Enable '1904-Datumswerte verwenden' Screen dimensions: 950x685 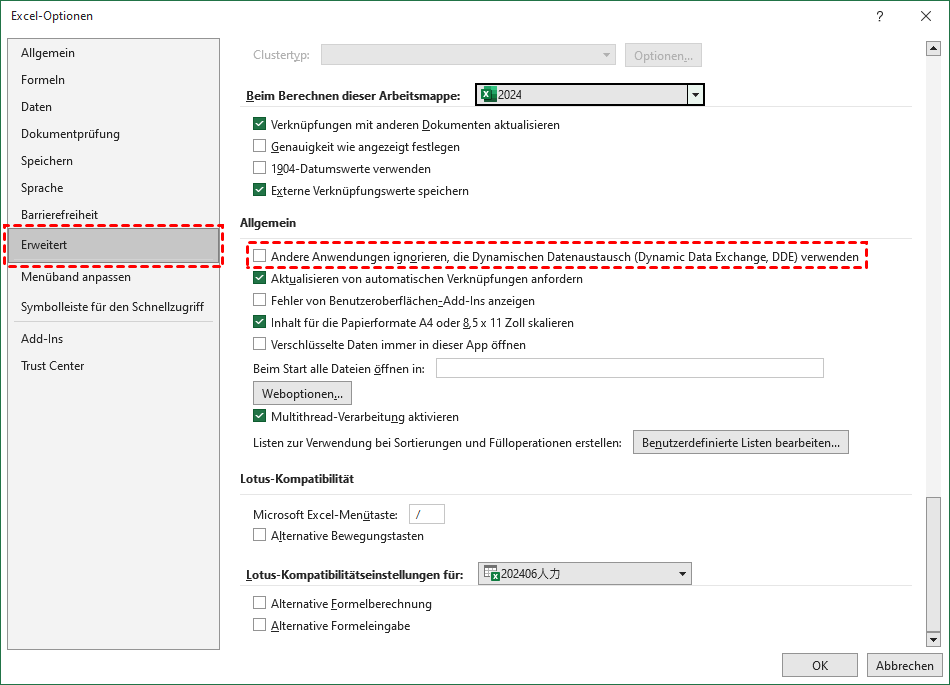[259, 168]
